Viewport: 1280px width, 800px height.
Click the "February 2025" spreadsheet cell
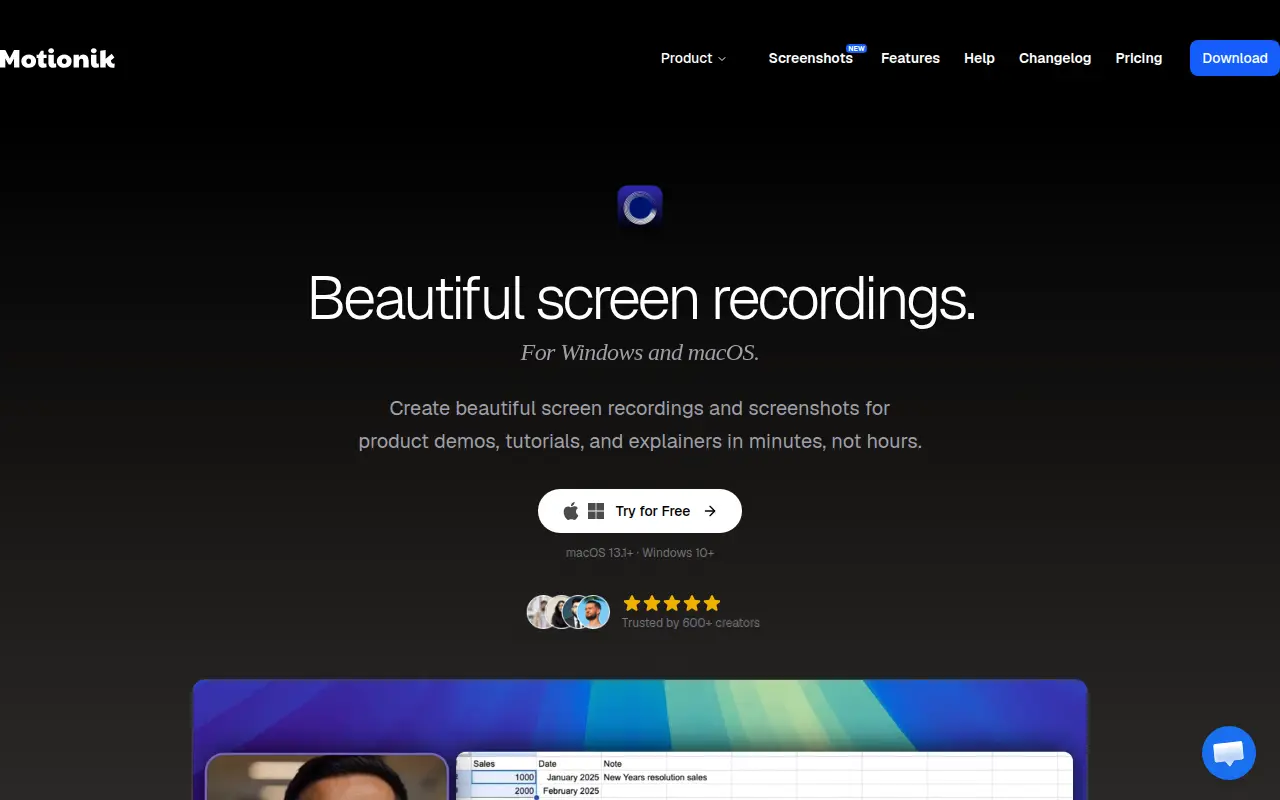570,791
